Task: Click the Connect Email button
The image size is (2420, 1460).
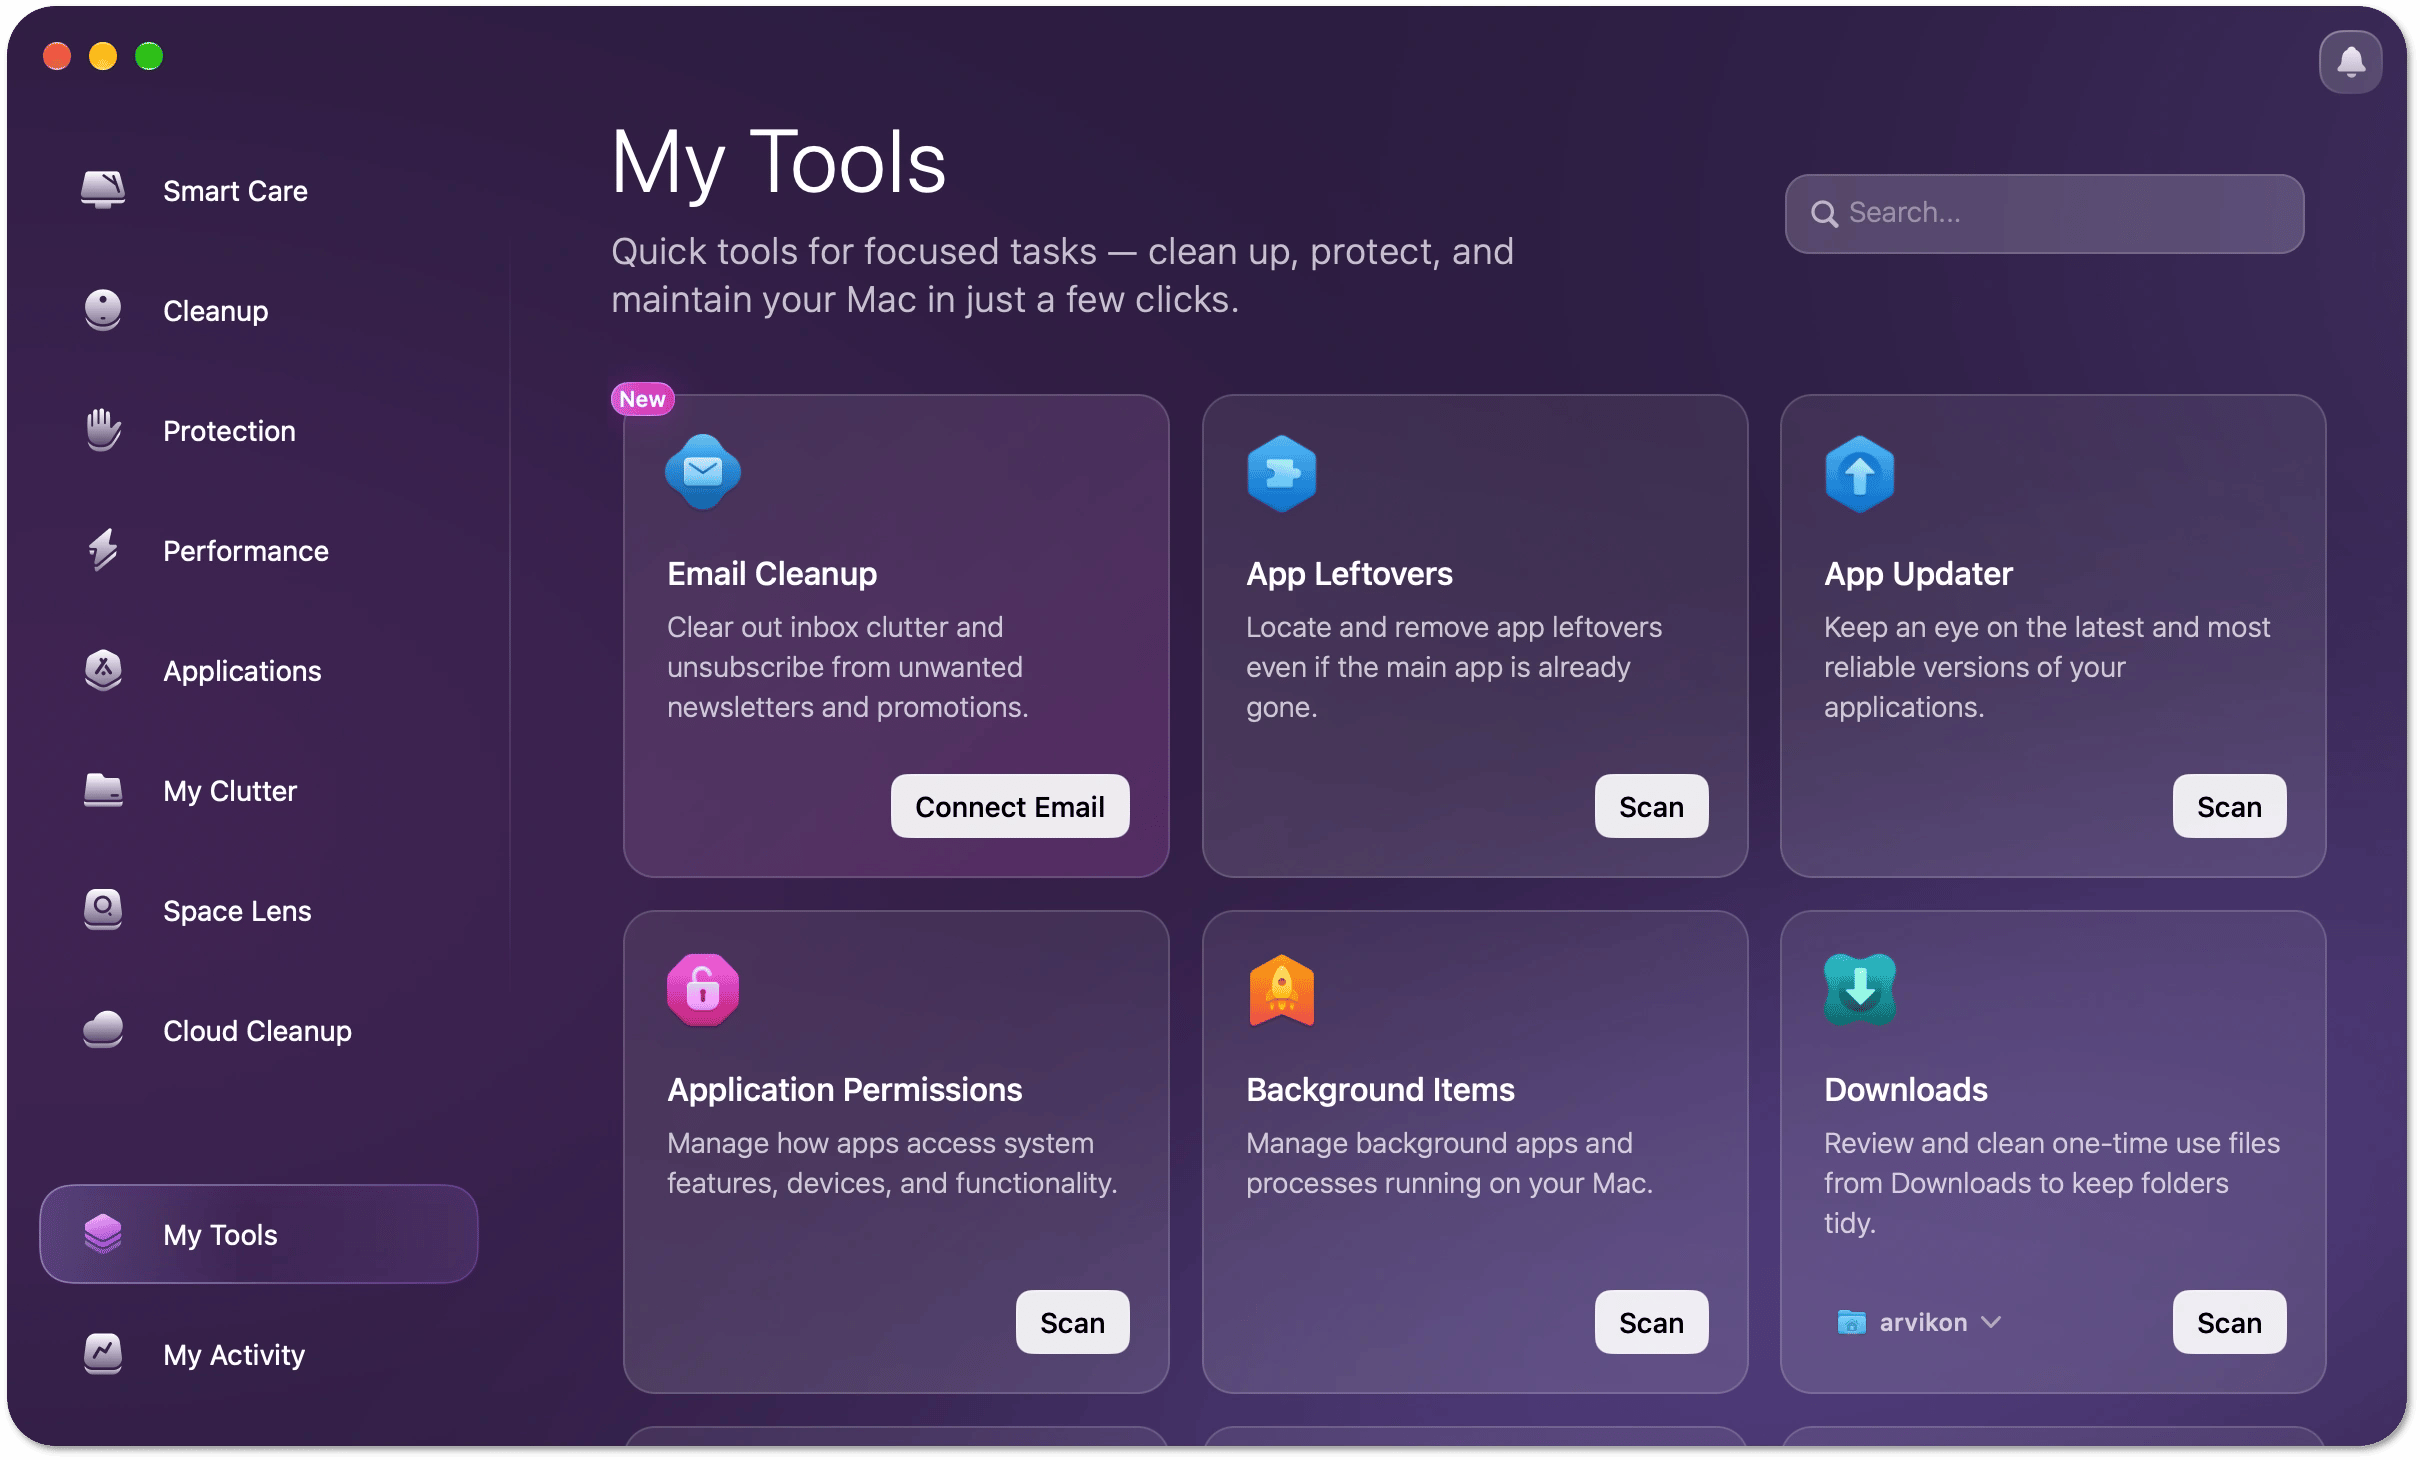Action: (x=1010, y=806)
